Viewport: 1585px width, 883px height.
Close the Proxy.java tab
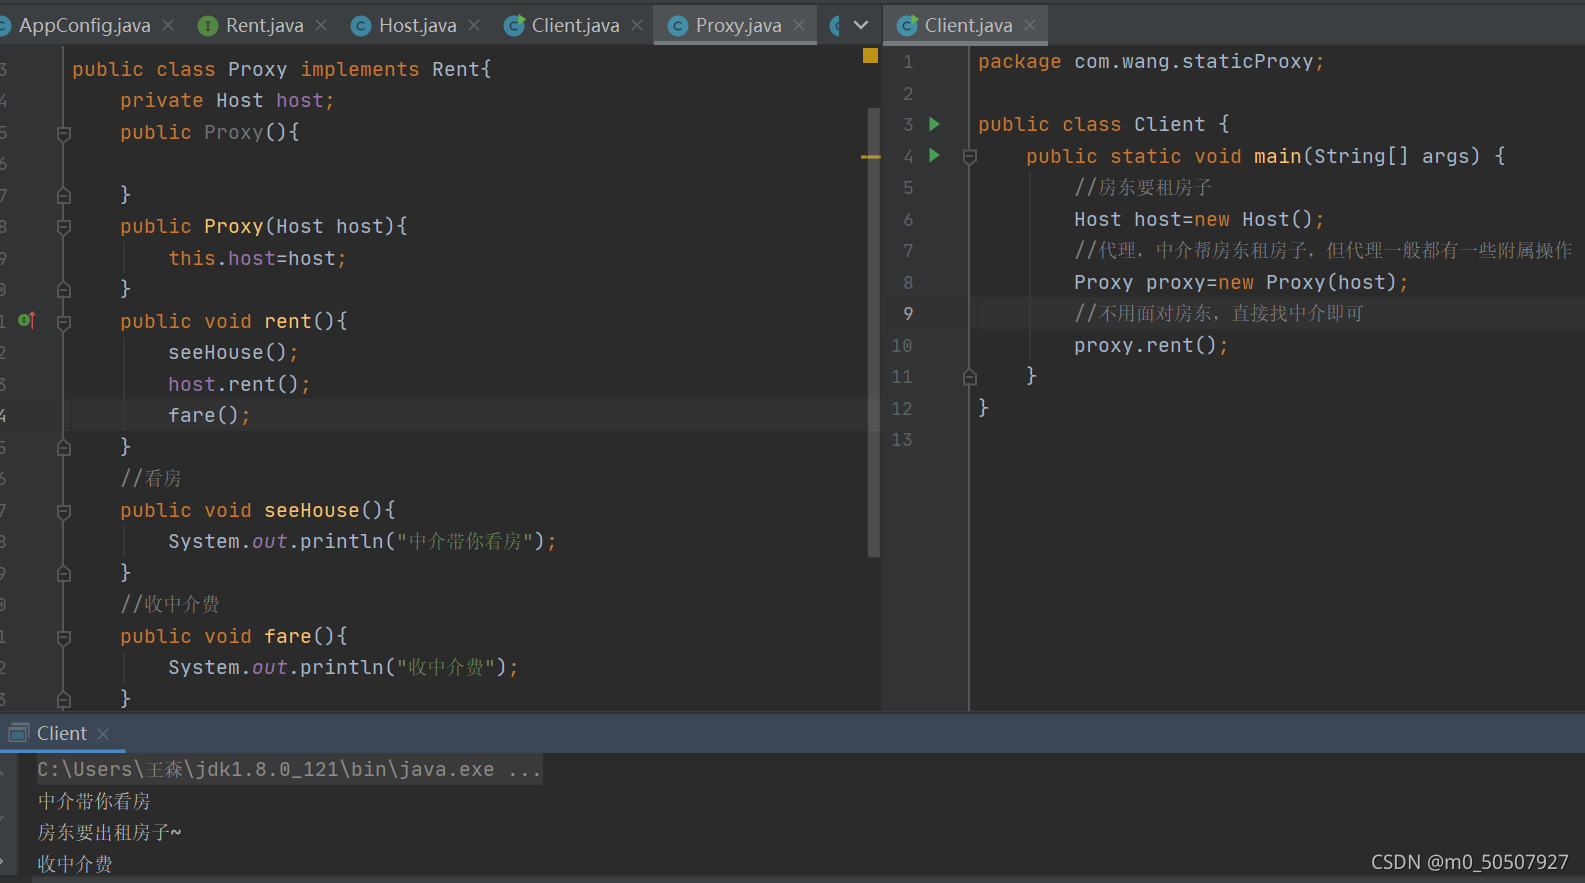pyautogui.click(x=799, y=25)
